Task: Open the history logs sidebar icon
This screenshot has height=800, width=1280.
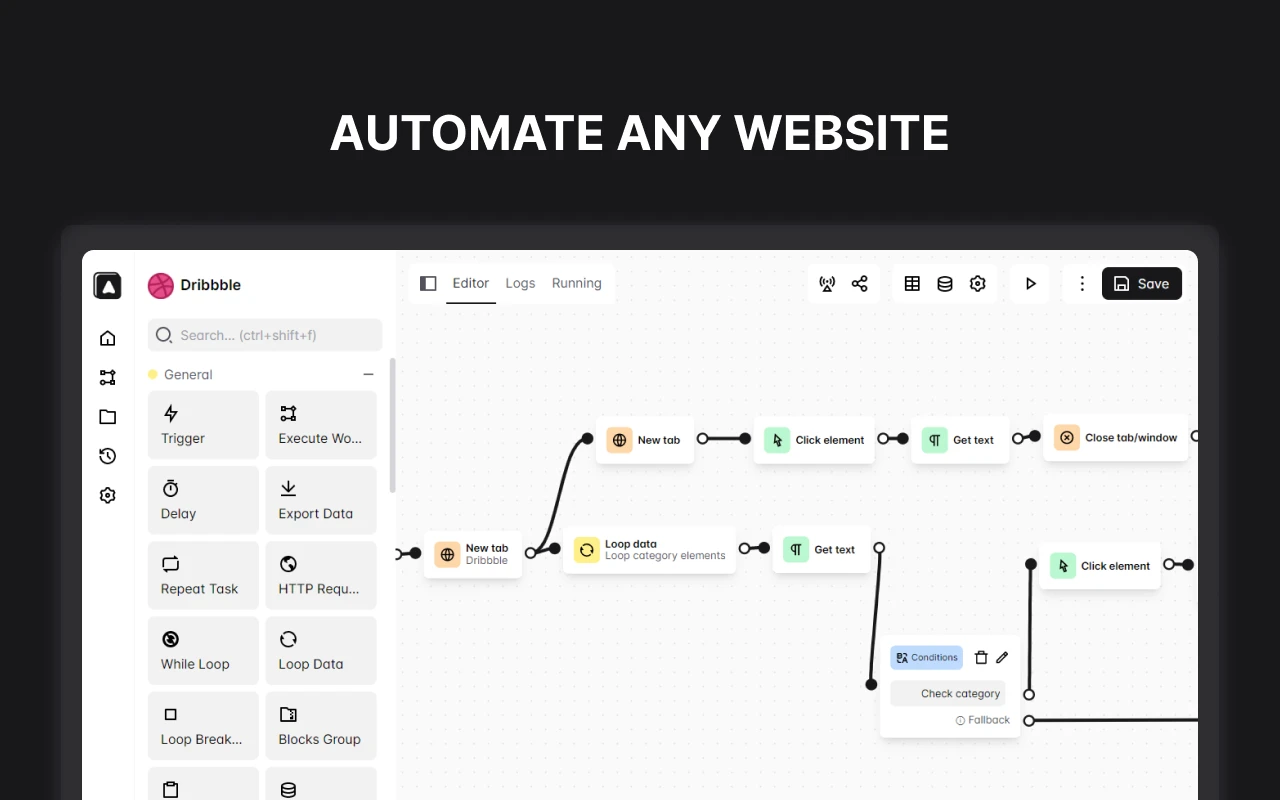Action: click(x=108, y=456)
